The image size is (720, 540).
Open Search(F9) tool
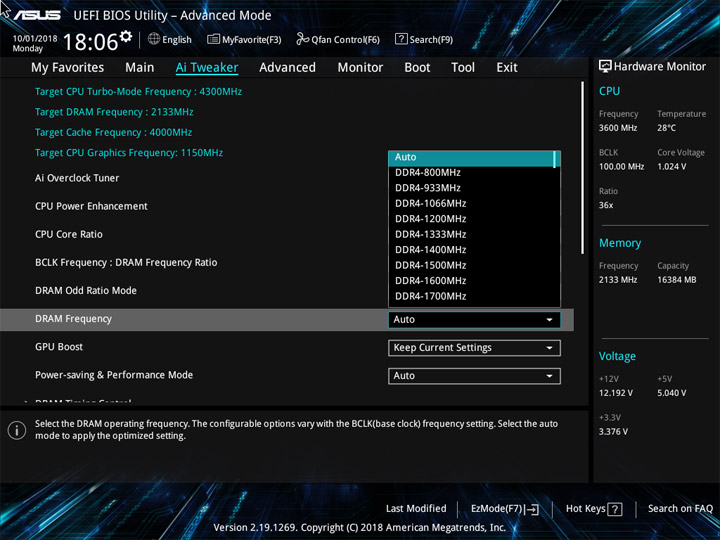point(424,39)
